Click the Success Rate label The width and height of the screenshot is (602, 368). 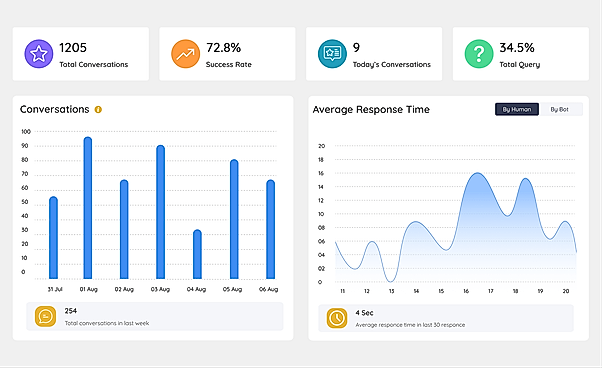229,64
